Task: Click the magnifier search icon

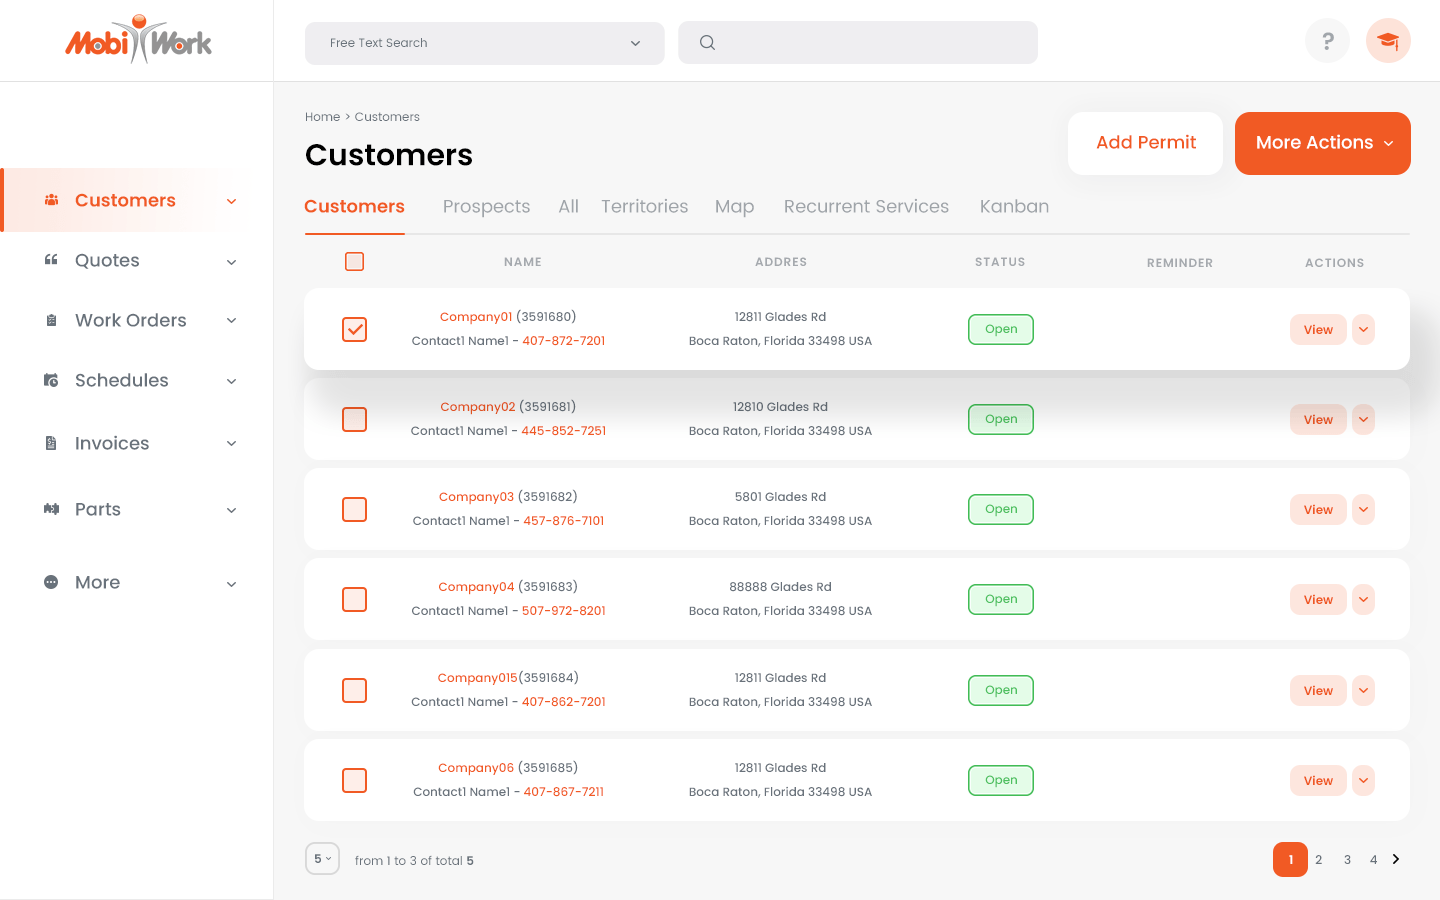Action: coord(707,43)
